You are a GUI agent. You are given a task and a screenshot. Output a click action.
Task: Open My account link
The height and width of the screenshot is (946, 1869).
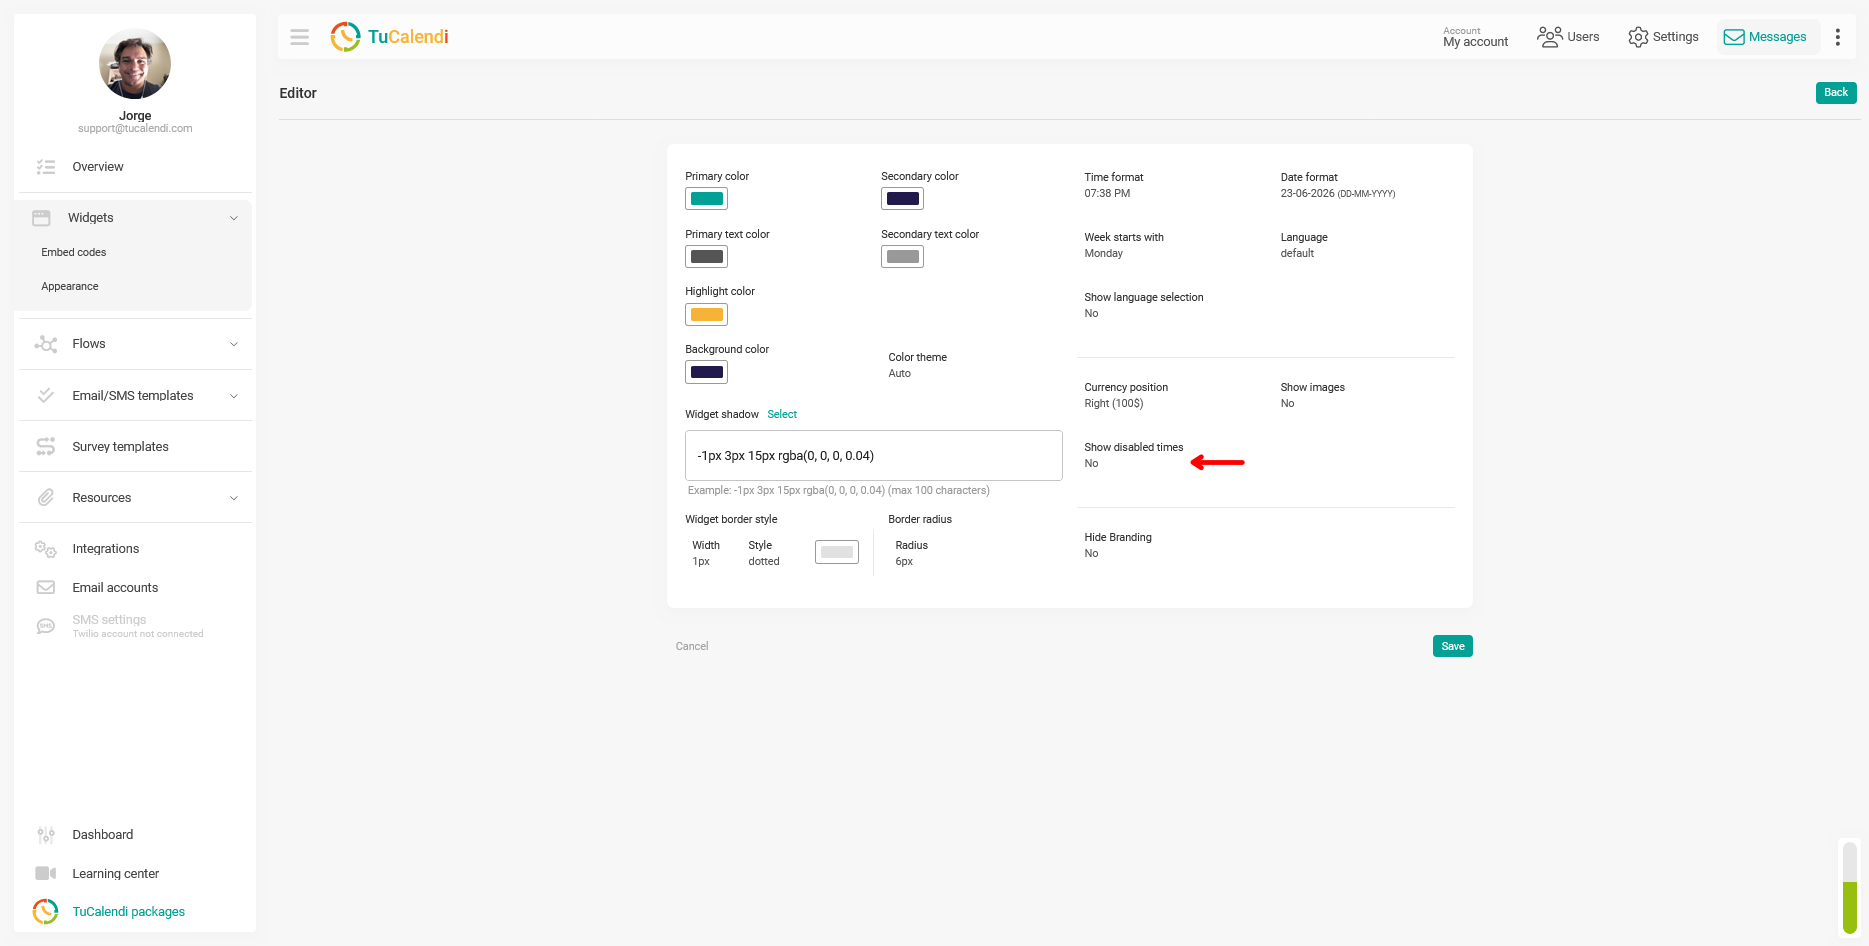point(1476,38)
